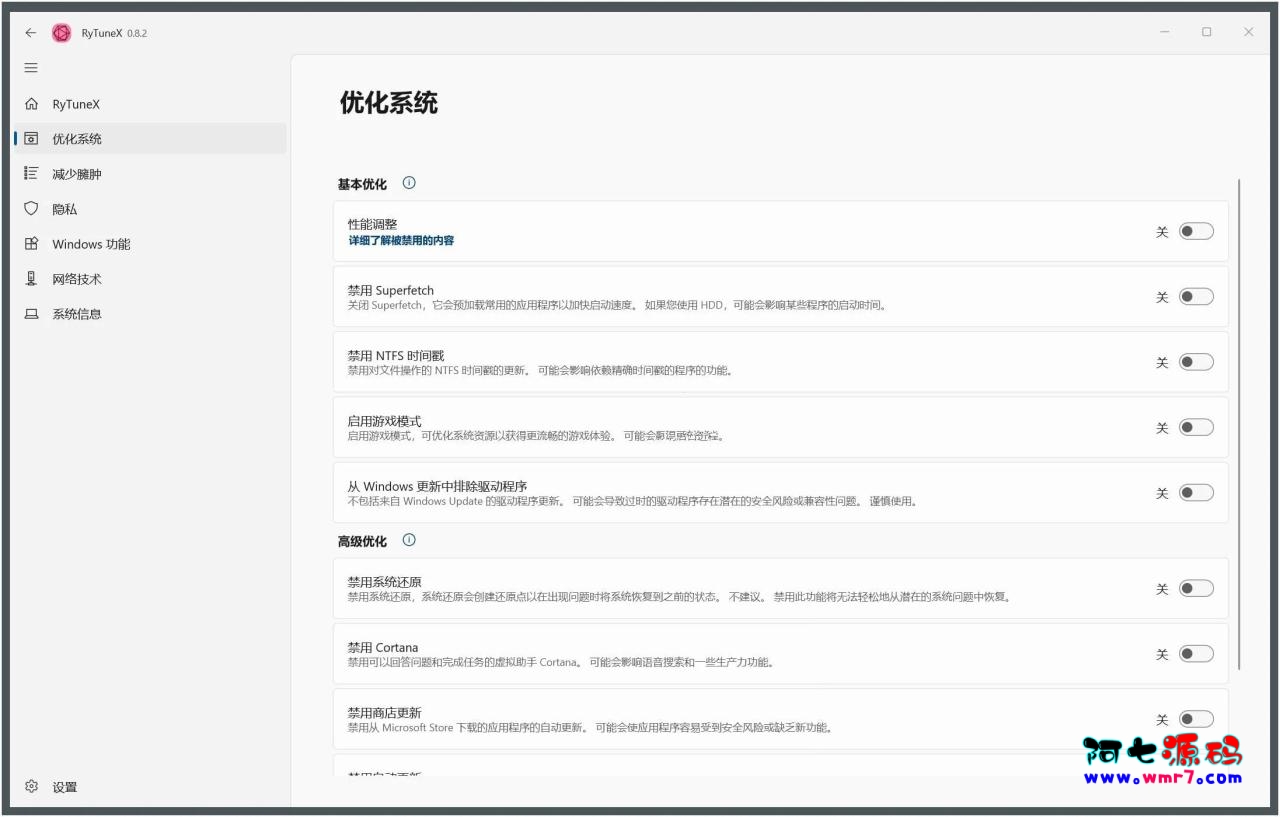Enable the 启用游戏模式 switch
The height and width of the screenshot is (817, 1280).
(1196, 427)
